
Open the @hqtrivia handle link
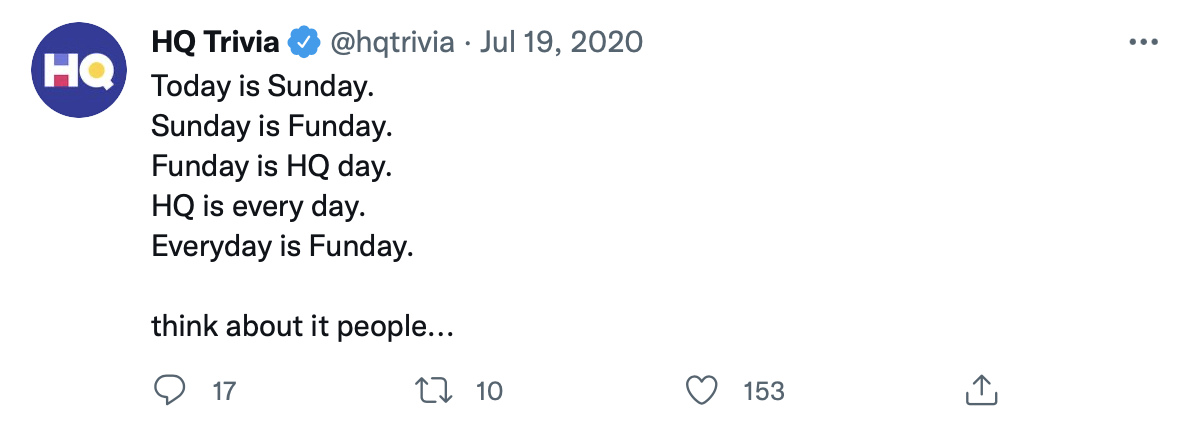pos(391,42)
